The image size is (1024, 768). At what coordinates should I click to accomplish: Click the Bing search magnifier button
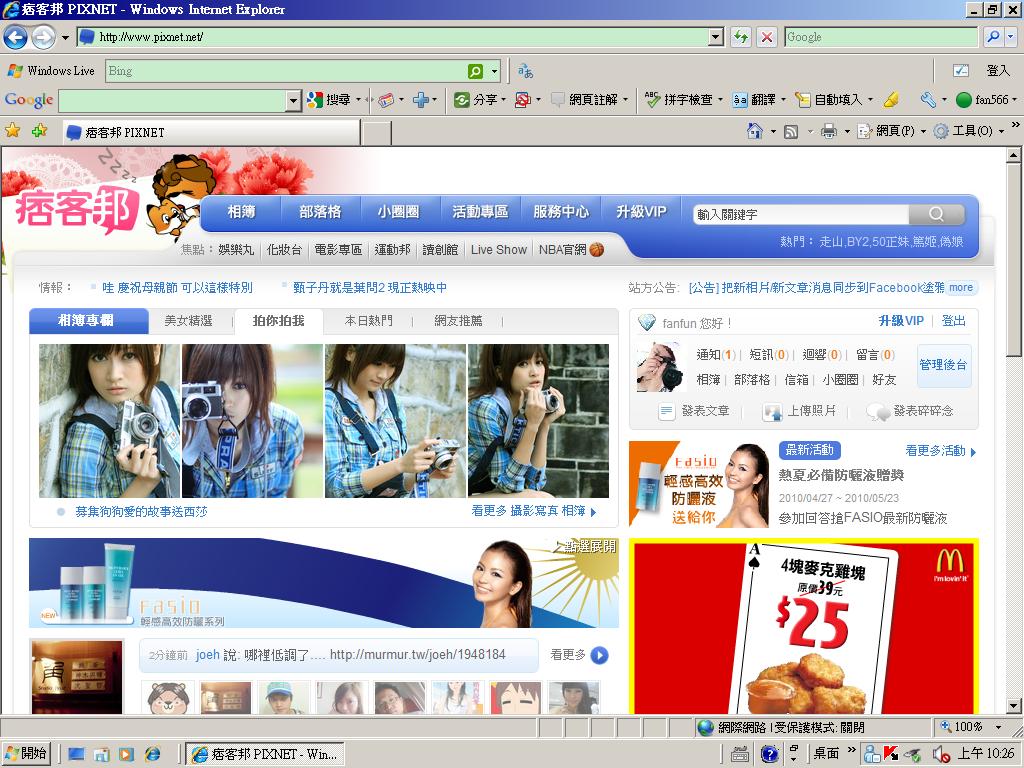click(x=475, y=71)
